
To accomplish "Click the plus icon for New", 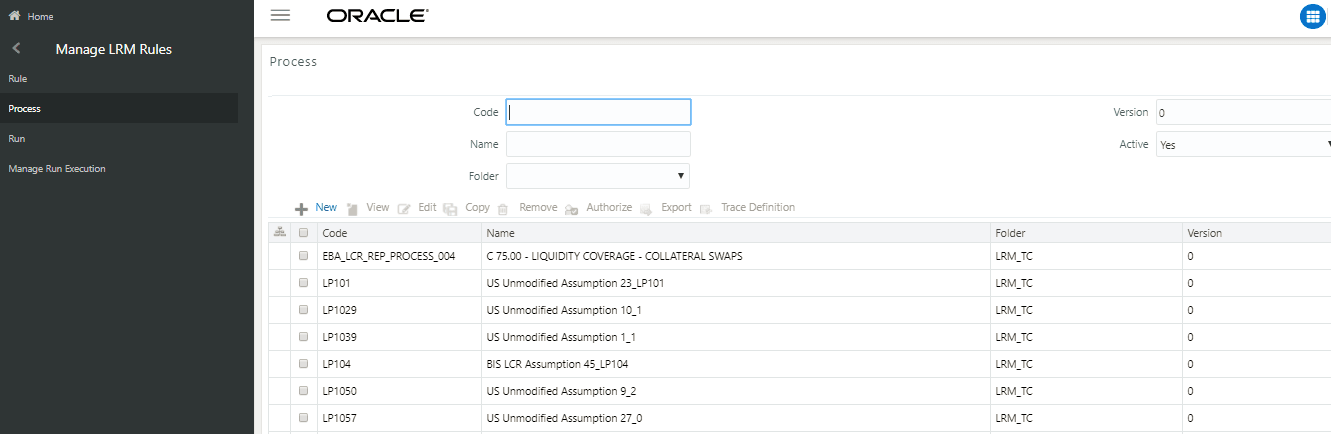I will pos(300,209).
